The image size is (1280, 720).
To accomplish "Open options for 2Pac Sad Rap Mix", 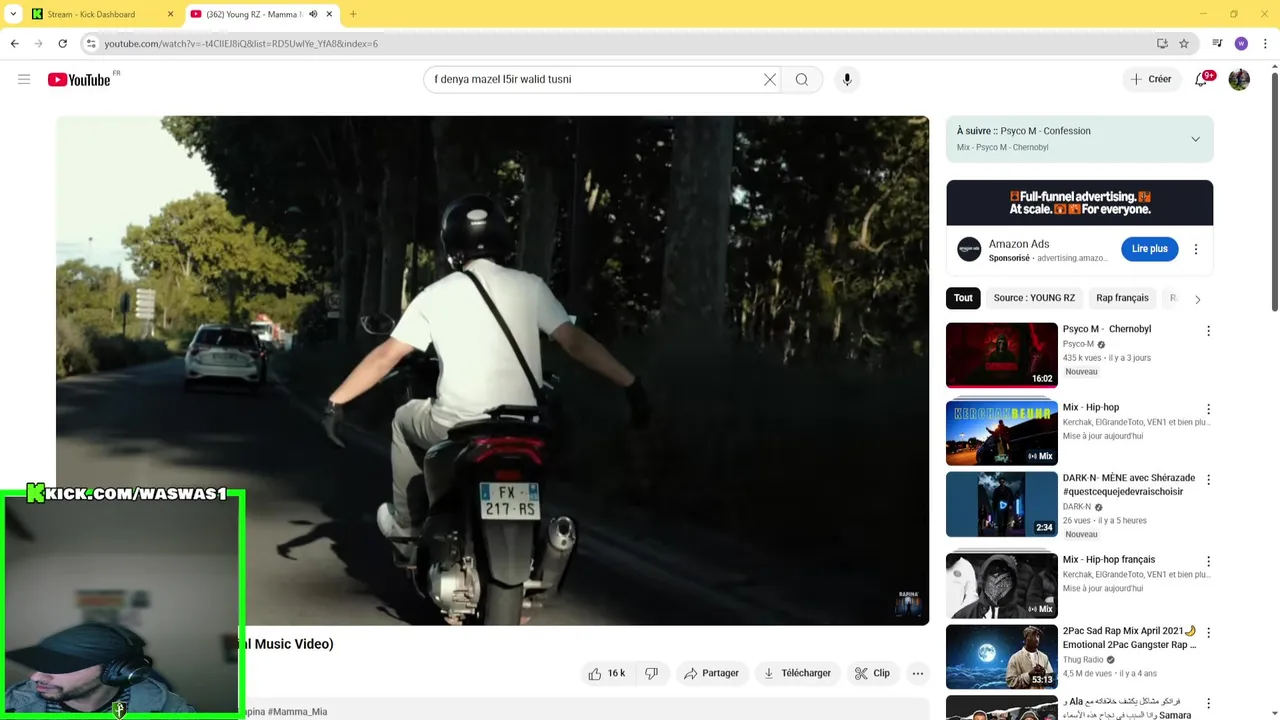I will [x=1208, y=633].
